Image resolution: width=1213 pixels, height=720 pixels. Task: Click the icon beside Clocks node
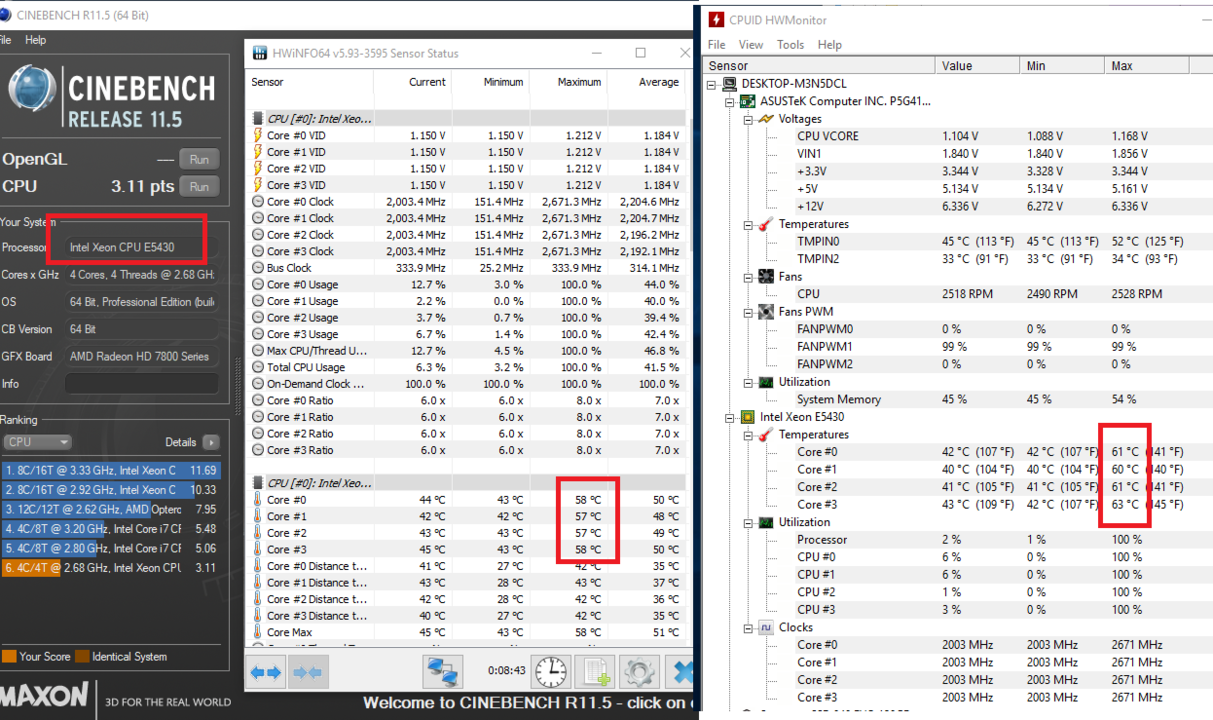[x=765, y=627]
